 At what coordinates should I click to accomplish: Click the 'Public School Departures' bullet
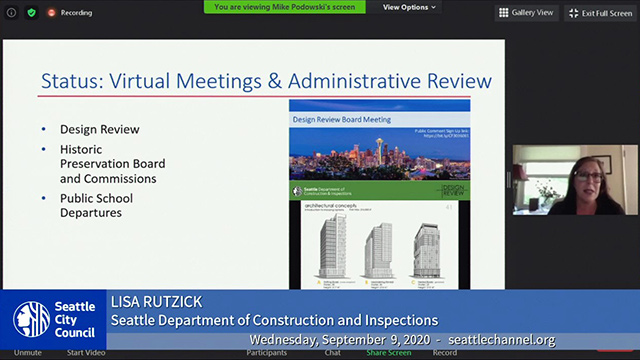pos(96,205)
